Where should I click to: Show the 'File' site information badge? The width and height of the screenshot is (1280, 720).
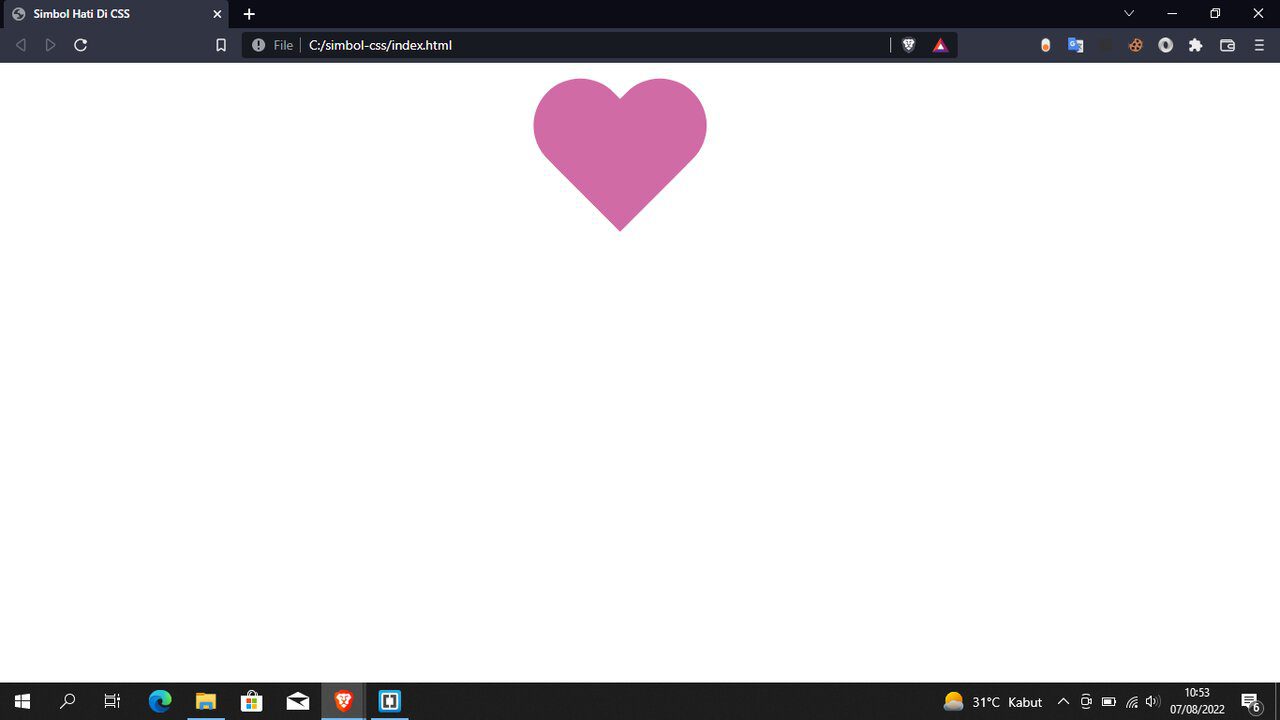click(x=273, y=45)
